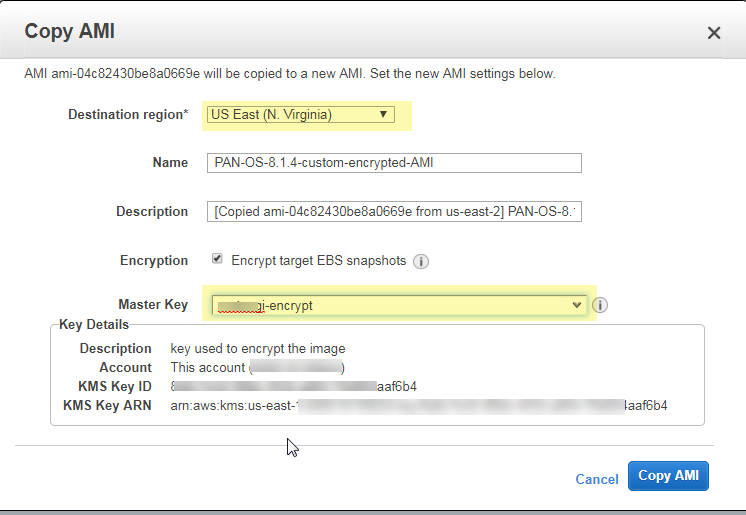Open the Destination region dropdown
746x515 pixels.
(299, 114)
